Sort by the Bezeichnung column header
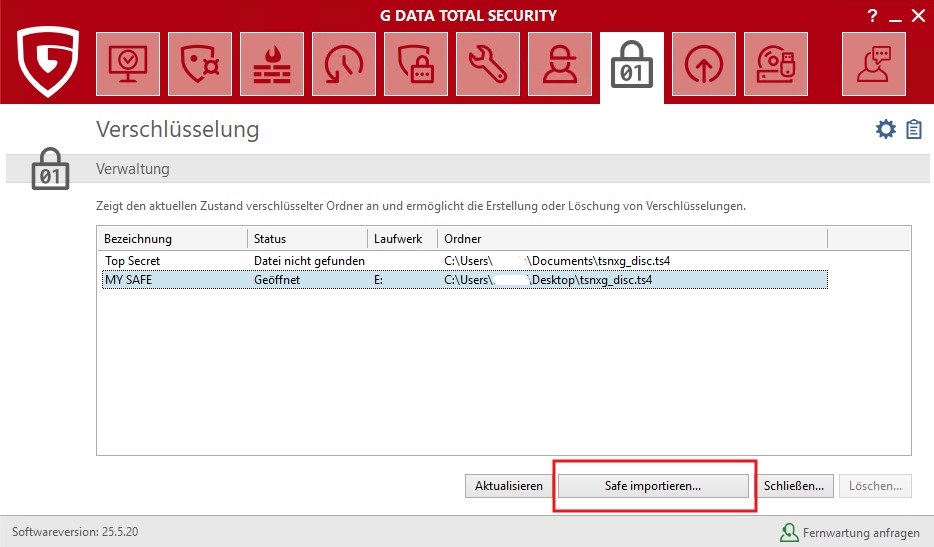The image size is (934, 547). tap(172, 238)
